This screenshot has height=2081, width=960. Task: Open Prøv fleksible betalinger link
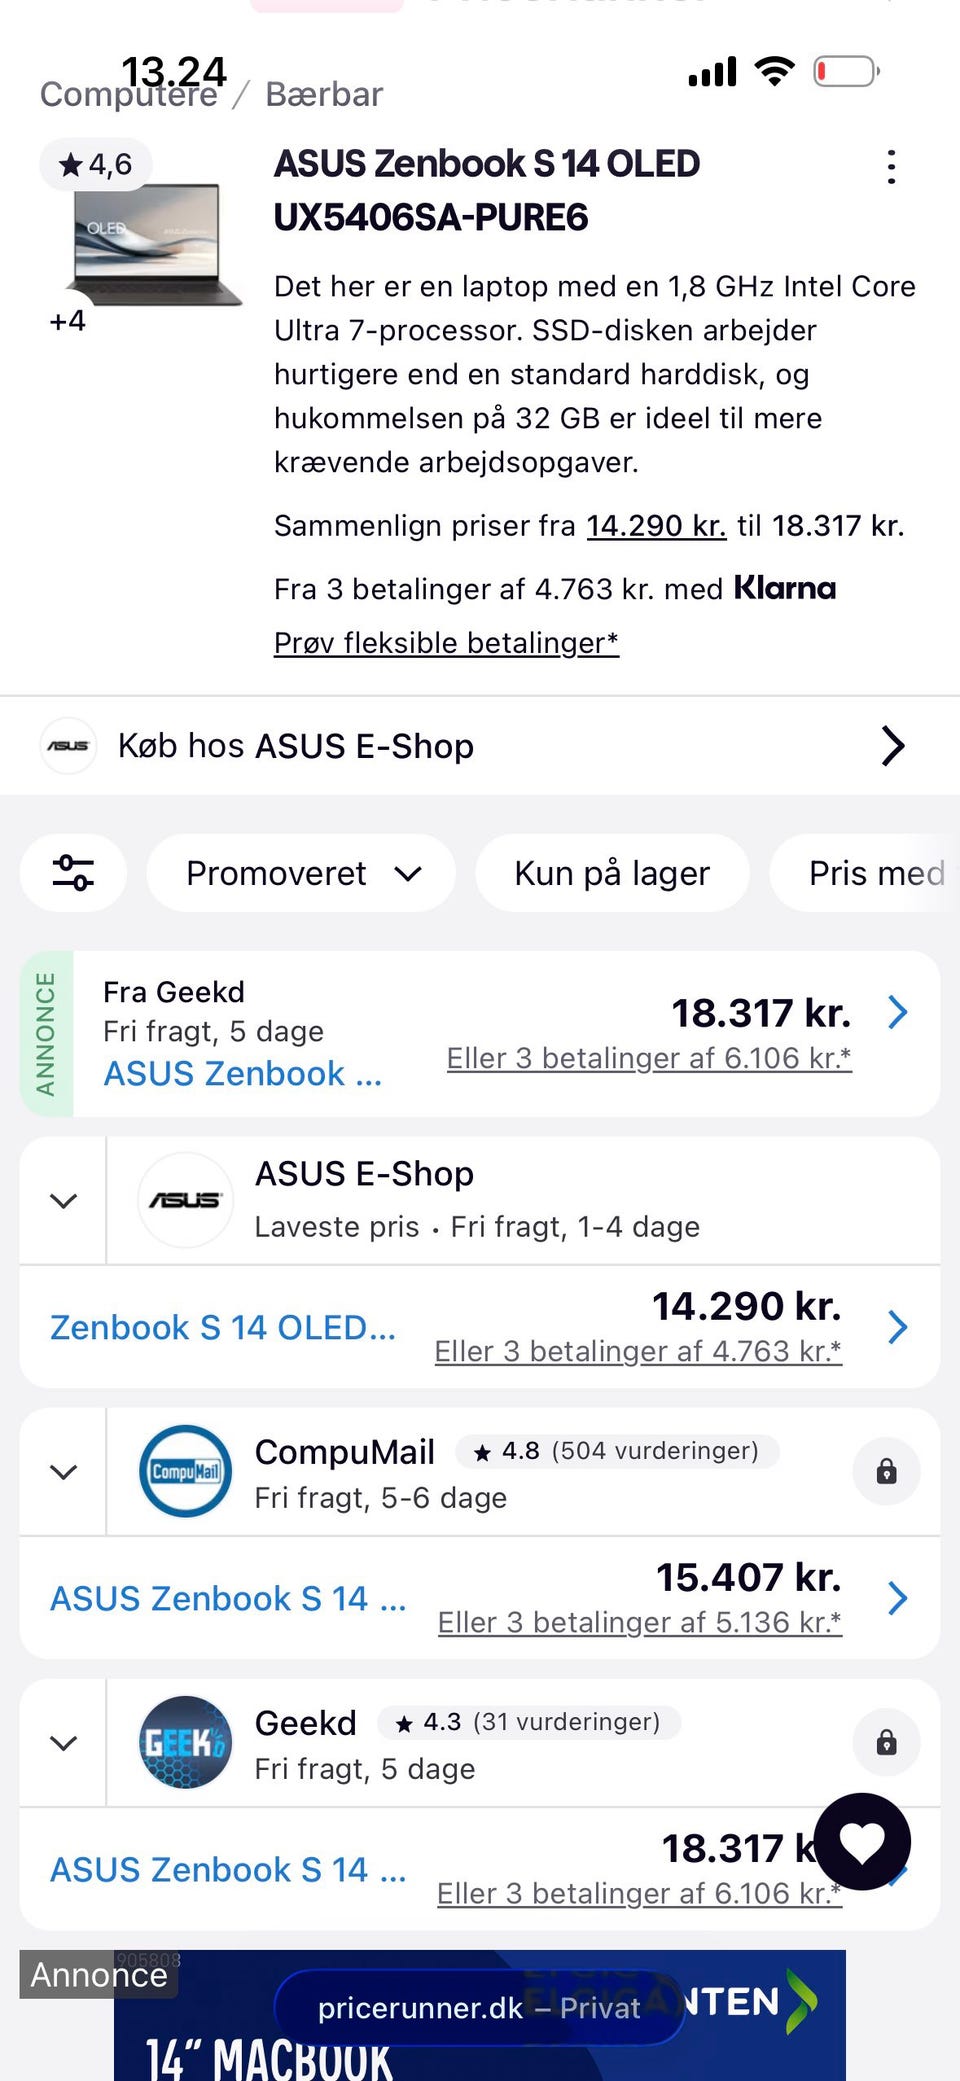coord(446,642)
